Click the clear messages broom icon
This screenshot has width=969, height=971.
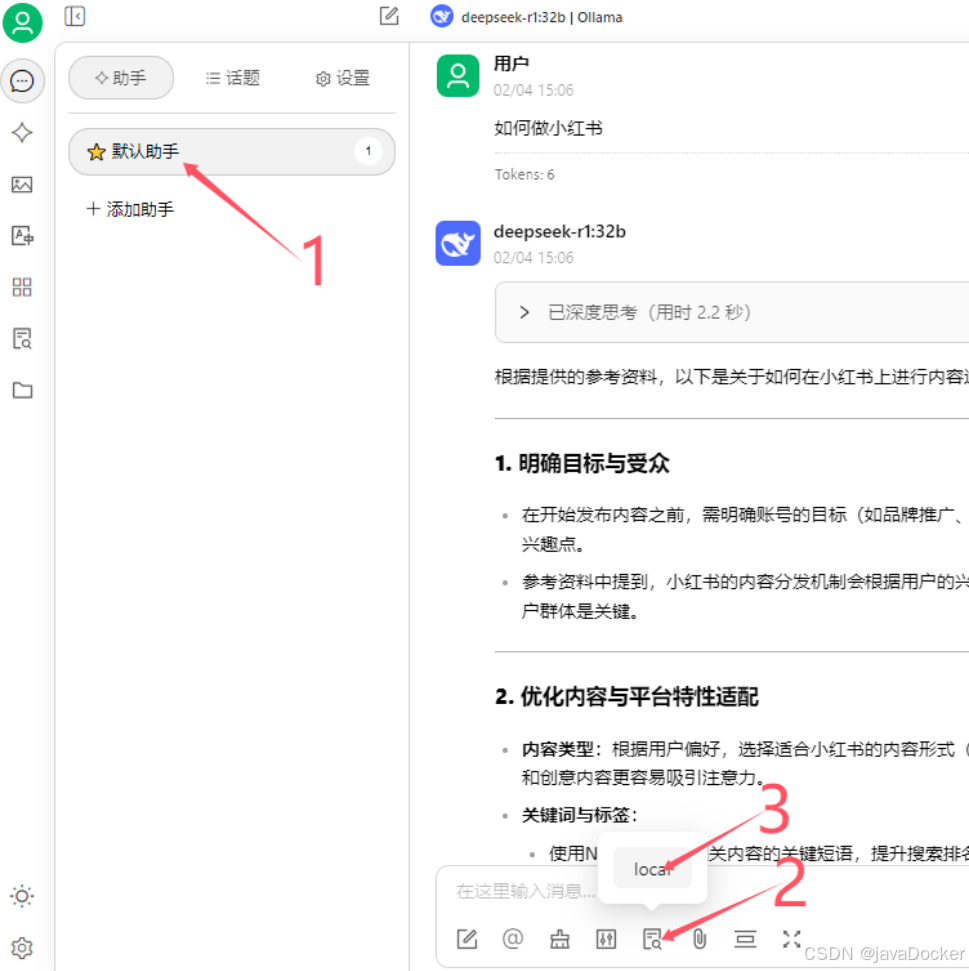click(x=560, y=939)
